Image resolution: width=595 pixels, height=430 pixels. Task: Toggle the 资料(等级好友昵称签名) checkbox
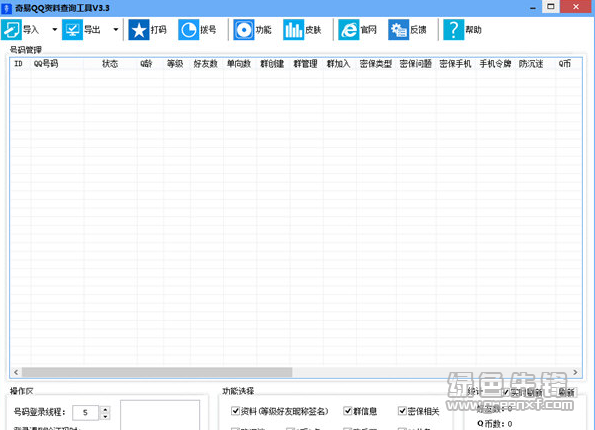(235, 411)
